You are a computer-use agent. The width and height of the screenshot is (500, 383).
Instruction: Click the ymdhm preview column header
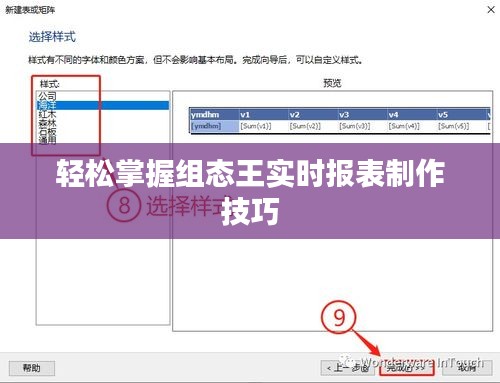point(214,115)
